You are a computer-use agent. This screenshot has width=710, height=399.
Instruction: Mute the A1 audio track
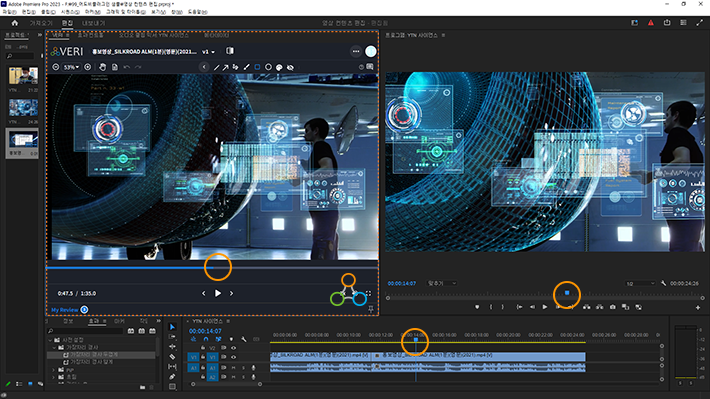234,368
